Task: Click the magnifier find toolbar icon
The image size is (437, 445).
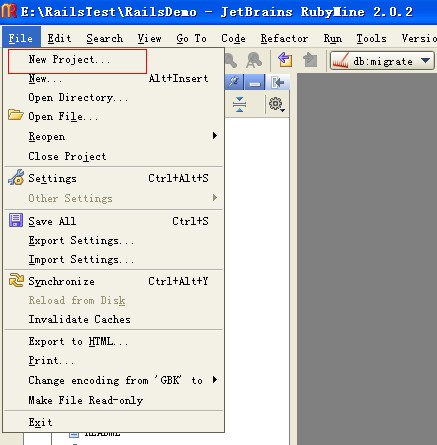Action: [x=231, y=60]
